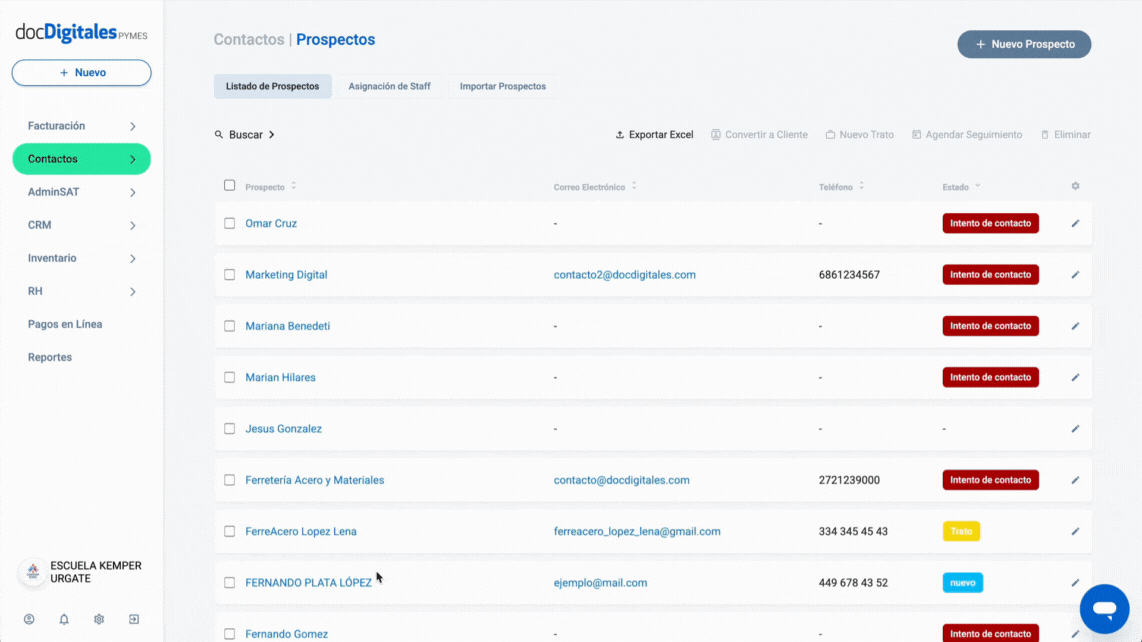The width and height of the screenshot is (1142, 642).
Task: Click the Eliminar action
Action: (x=1066, y=135)
